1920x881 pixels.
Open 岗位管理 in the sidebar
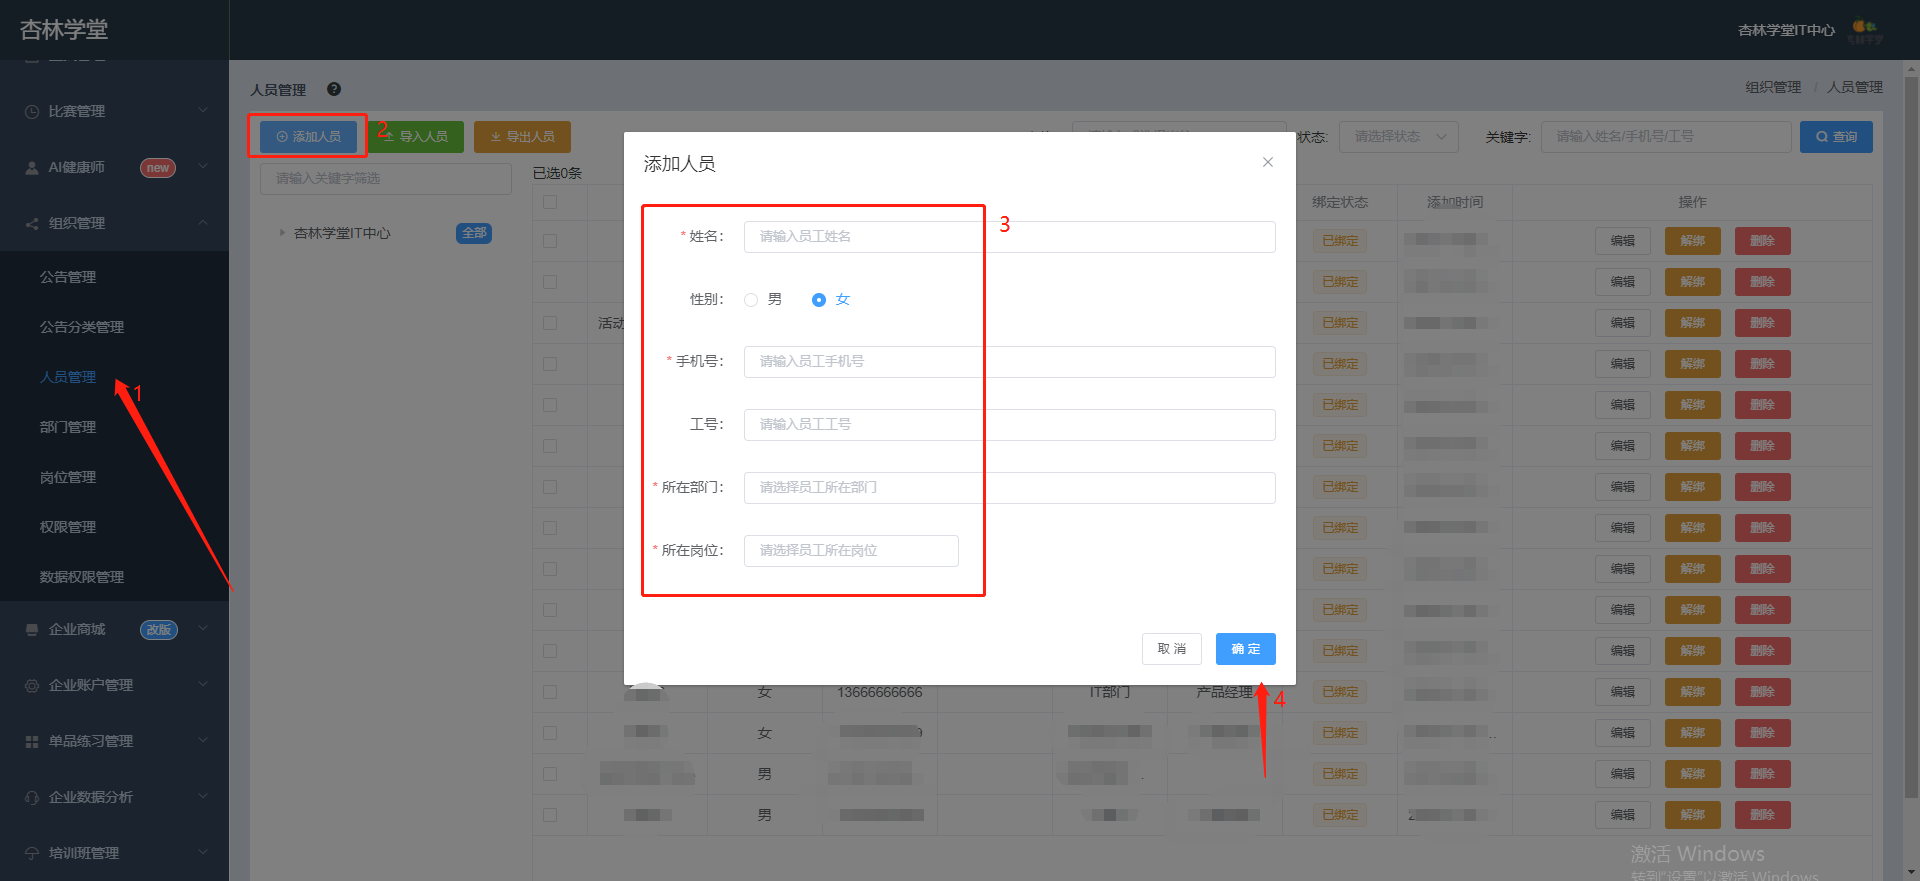[68, 477]
